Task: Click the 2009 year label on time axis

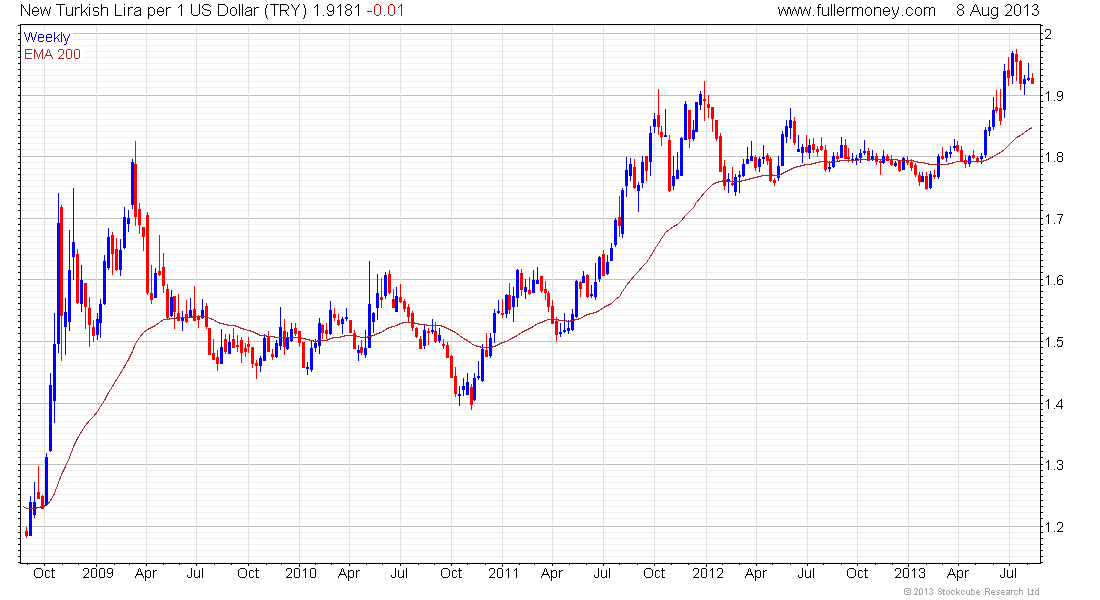Action: [x=98, y=573]
